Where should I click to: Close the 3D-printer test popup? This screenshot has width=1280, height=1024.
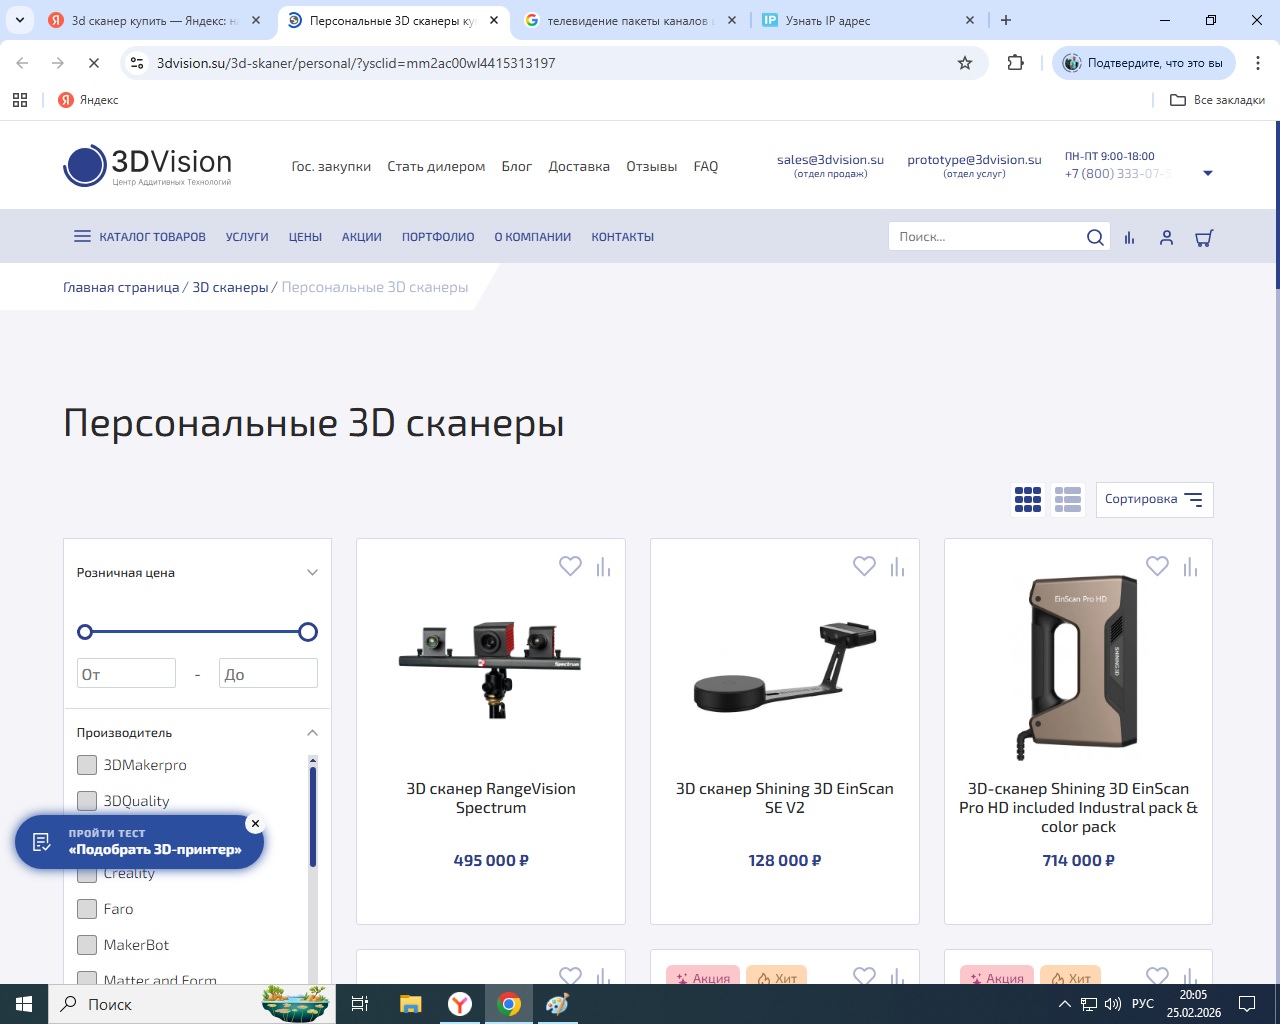pos(255,823)
